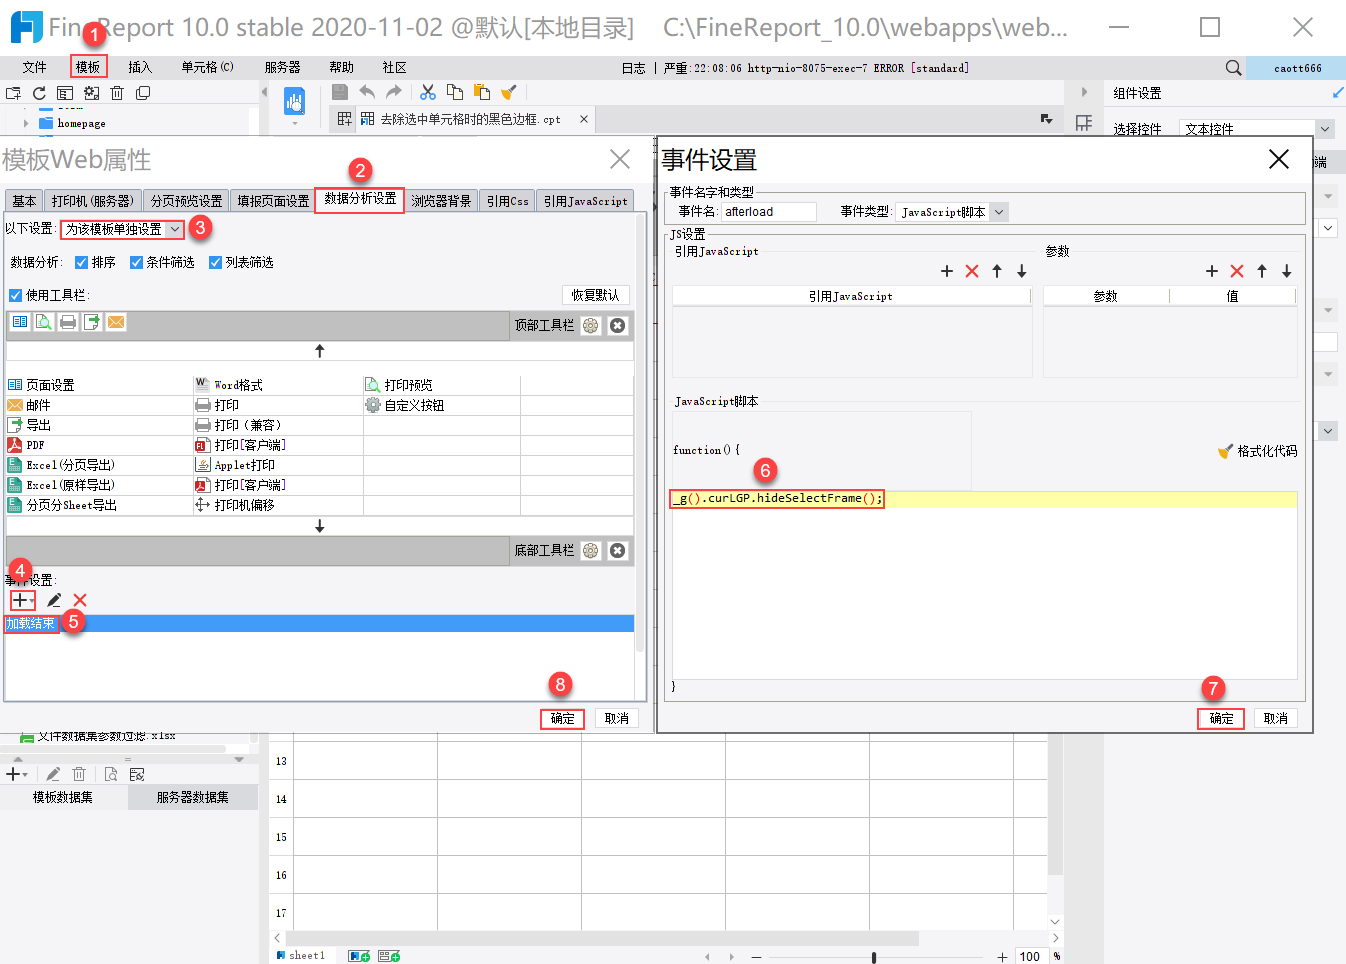Close the 去除选中单元格时的黑色边框.cpt tab
The height and width of the screenshot is (964, 1346).
pos(584,119)
